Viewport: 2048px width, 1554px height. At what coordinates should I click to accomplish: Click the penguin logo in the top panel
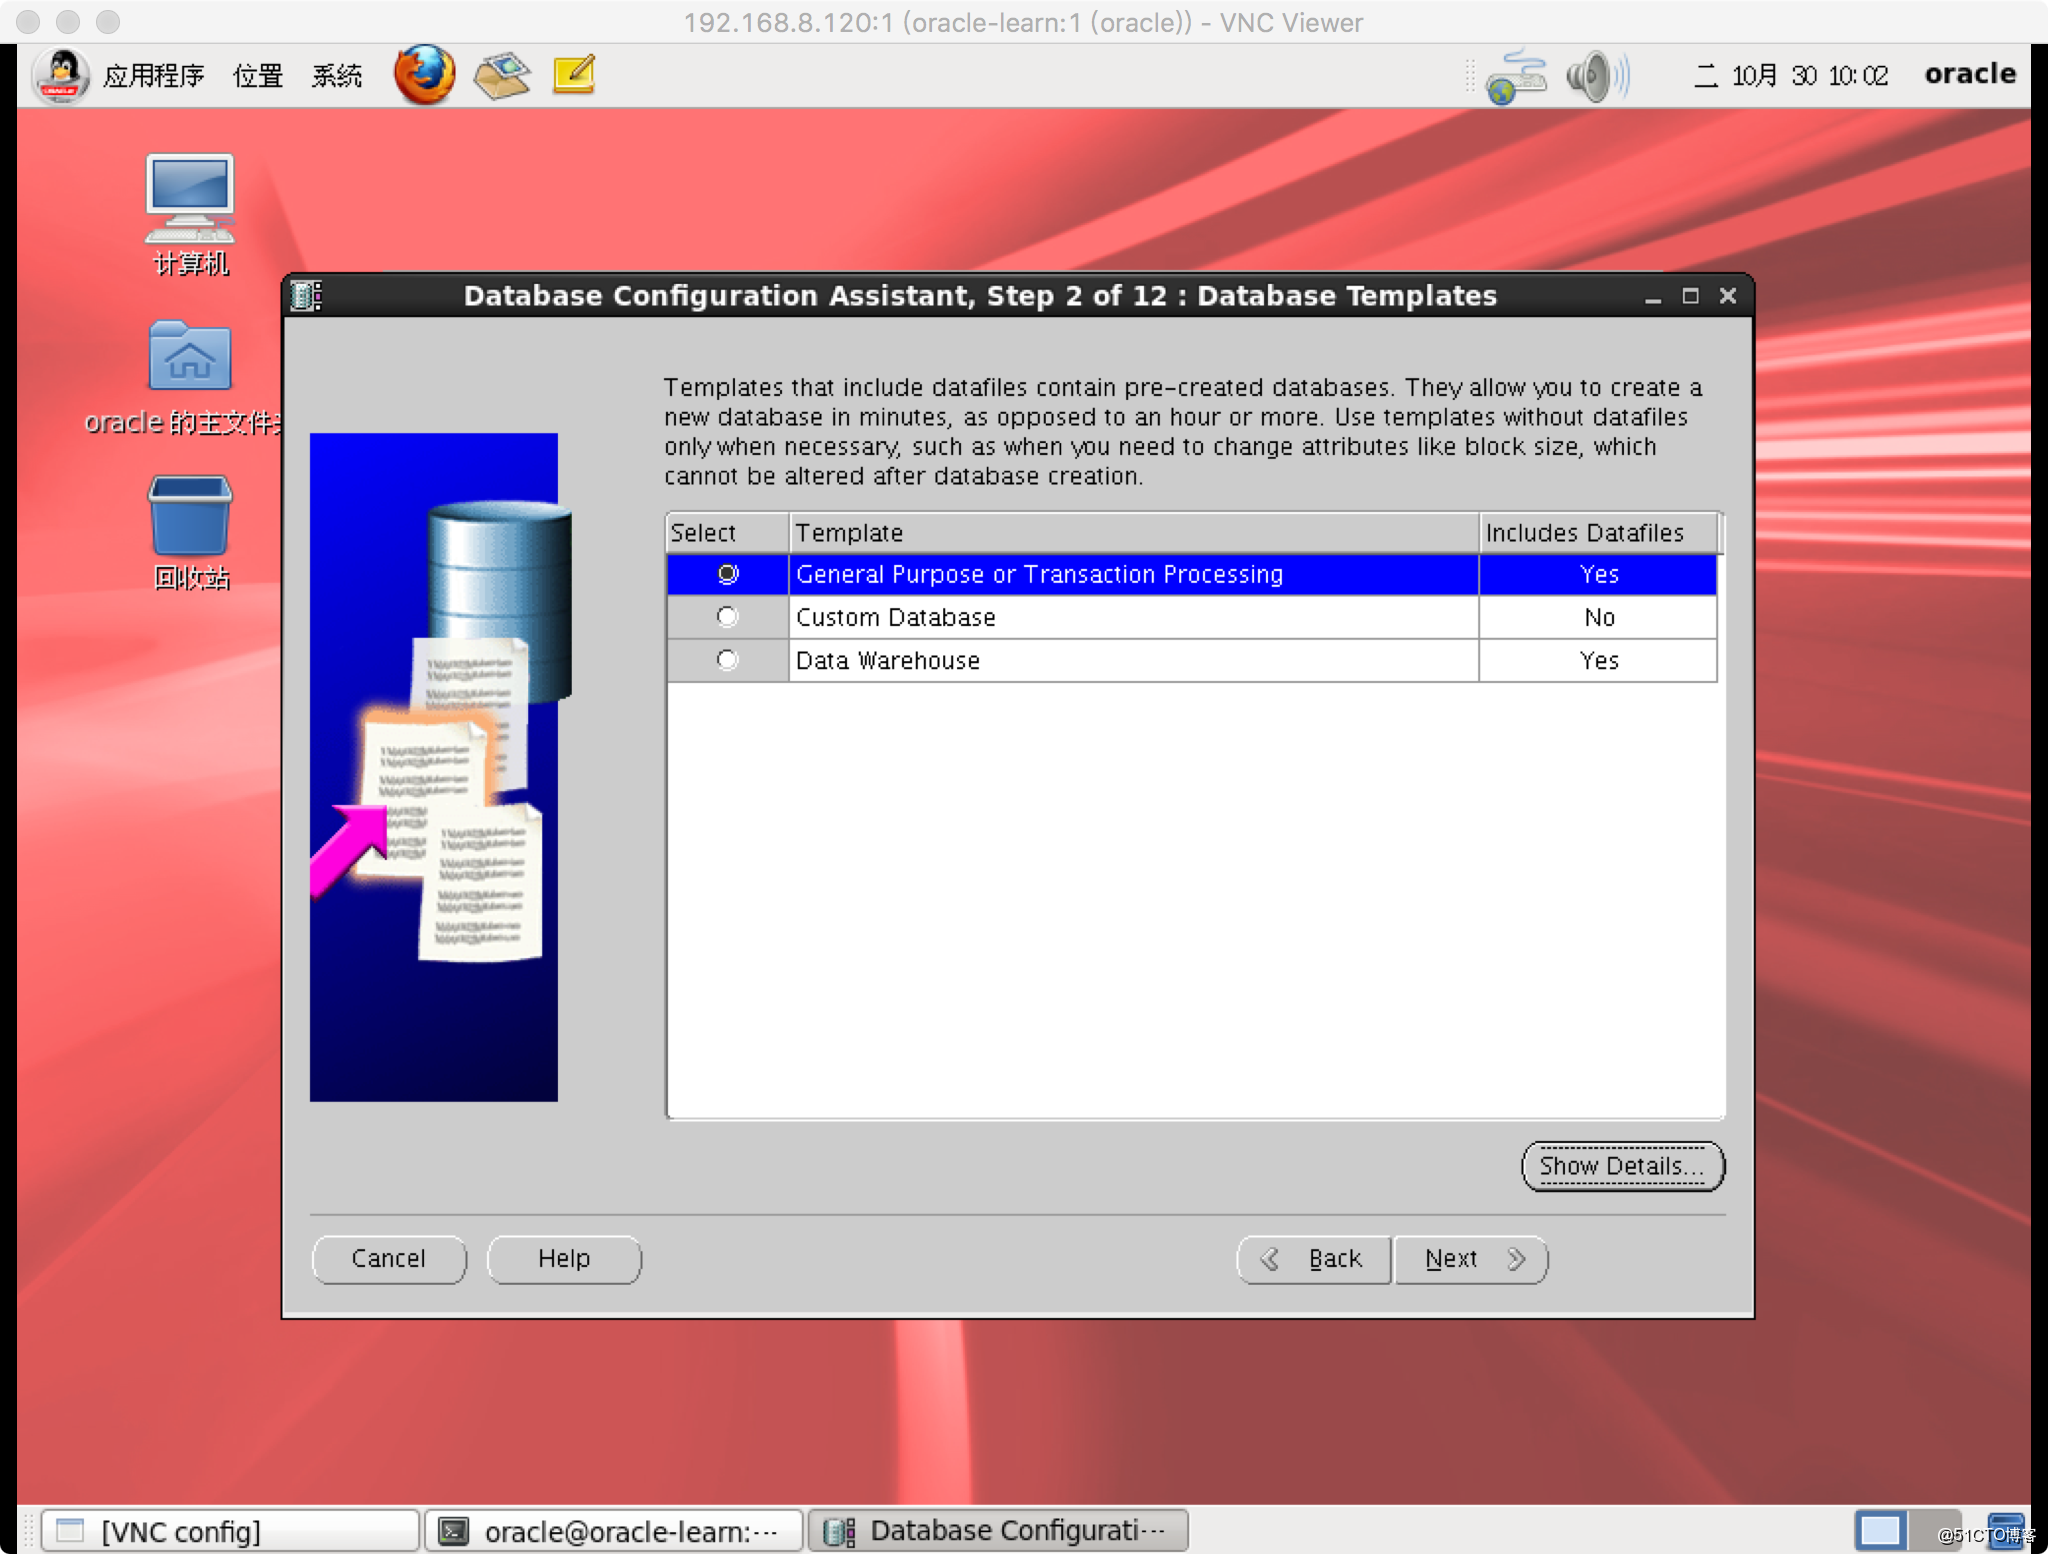(62, 75)
